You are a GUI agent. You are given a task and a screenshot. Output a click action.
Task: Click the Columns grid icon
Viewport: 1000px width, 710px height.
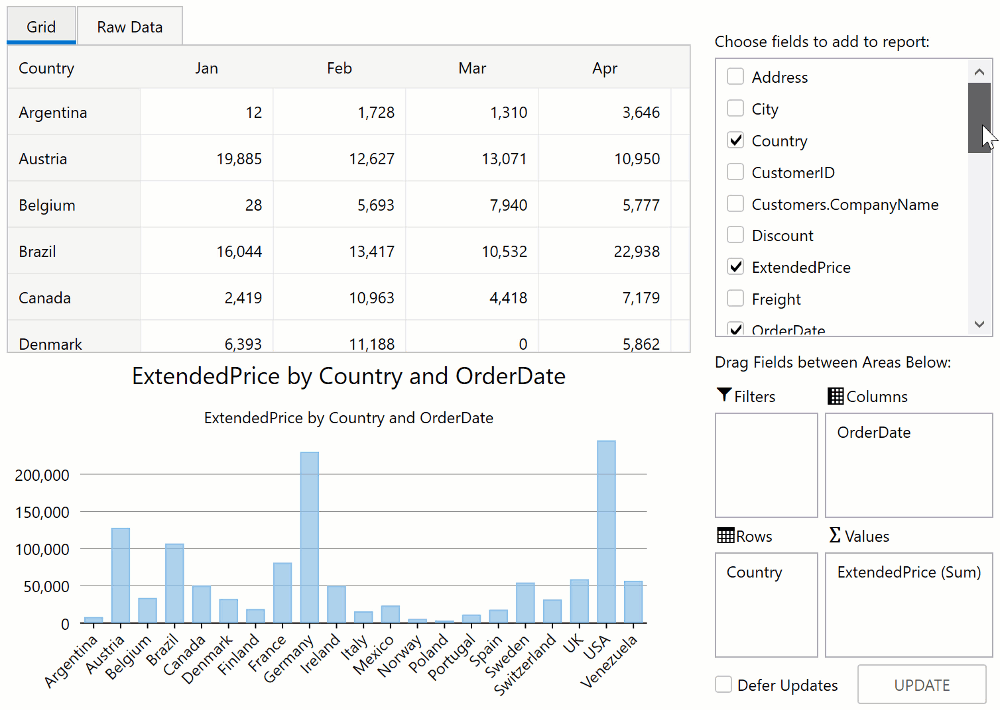(x=835, y=396)
